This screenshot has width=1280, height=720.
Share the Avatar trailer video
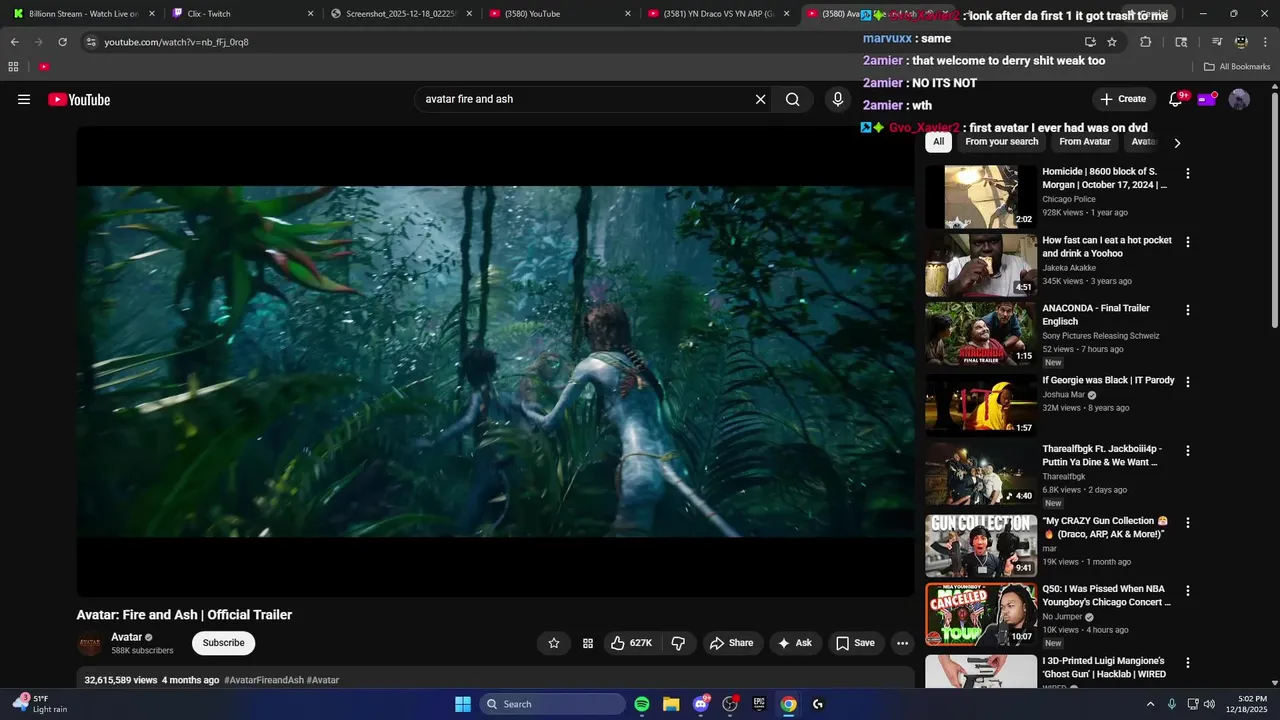(x=731, y=643)
